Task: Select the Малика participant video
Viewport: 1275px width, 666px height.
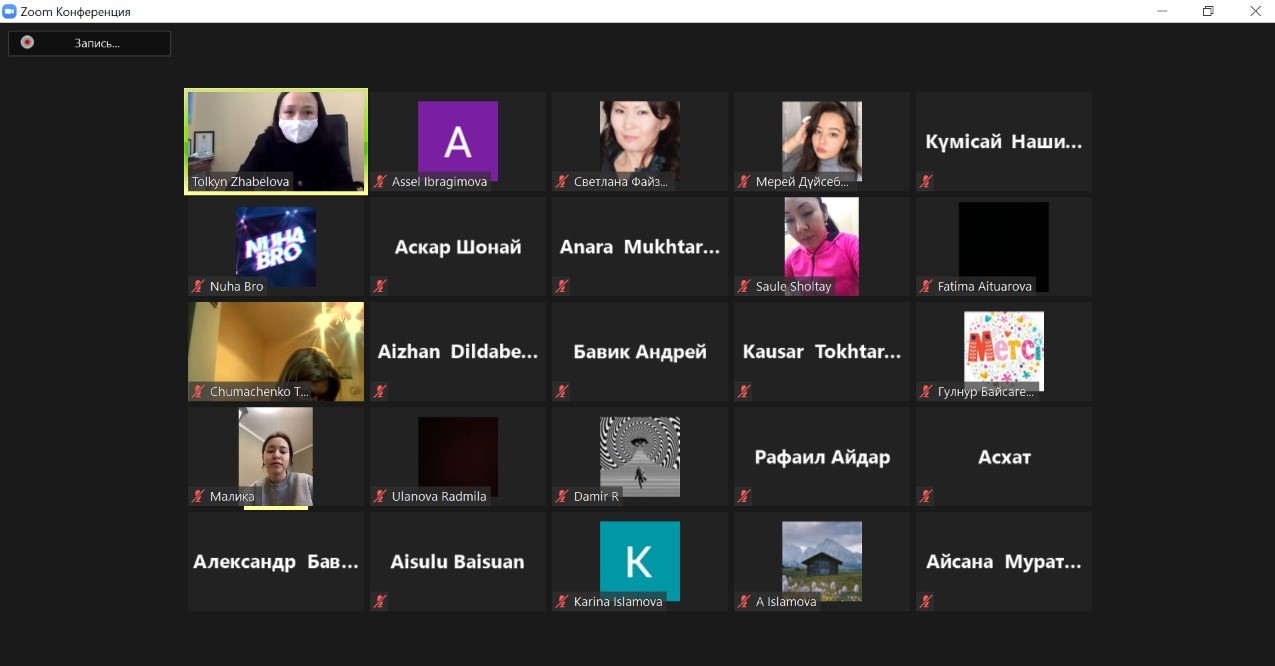Action: click(x=276, y=456)
